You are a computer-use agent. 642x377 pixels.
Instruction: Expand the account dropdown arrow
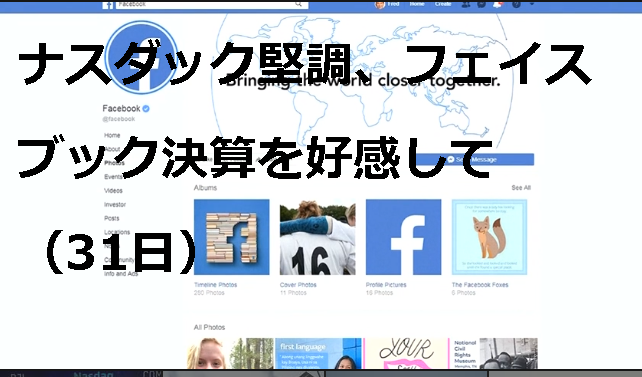[532, 4]
